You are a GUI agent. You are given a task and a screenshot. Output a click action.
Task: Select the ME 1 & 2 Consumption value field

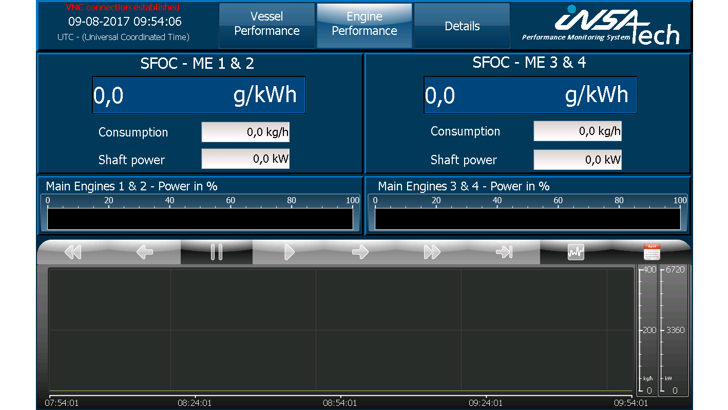246,132
